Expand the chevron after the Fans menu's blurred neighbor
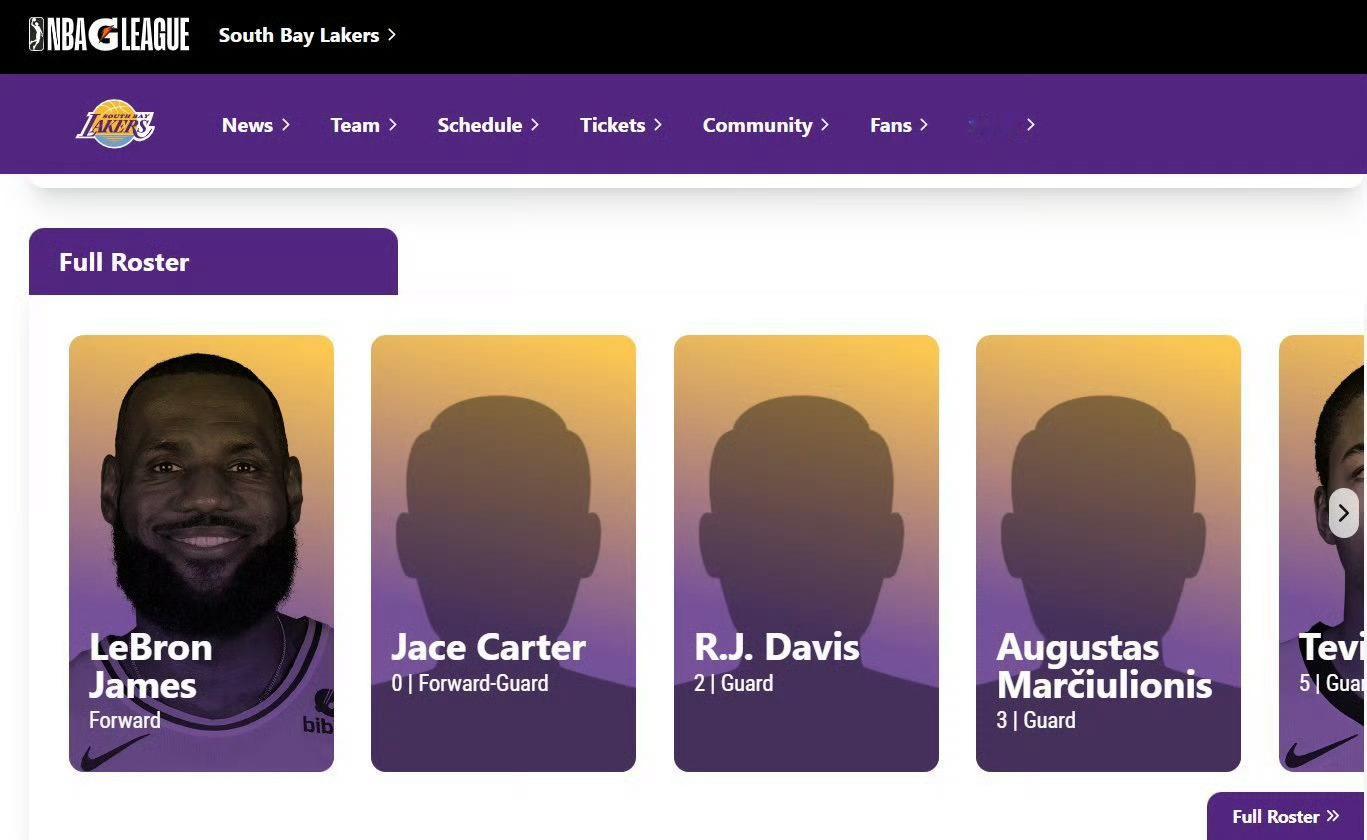 tap(1031, 125)
